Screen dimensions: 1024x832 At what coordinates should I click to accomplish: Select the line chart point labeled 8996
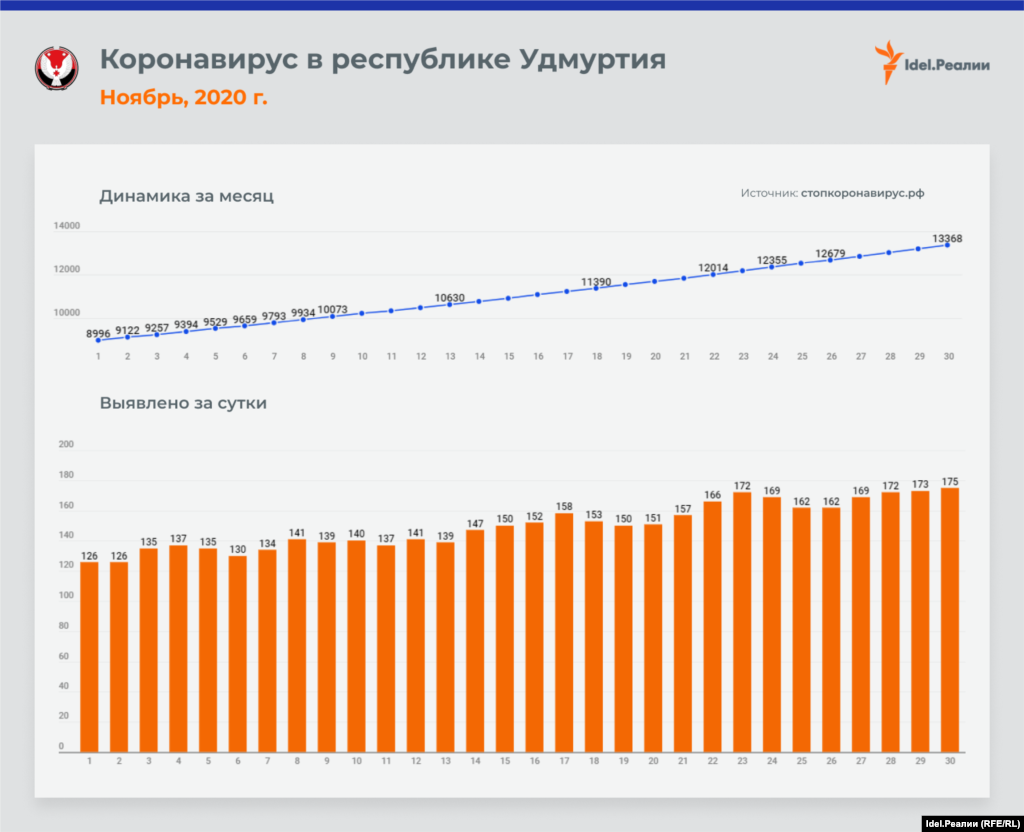pyautogui.click(x=98, y=340)
